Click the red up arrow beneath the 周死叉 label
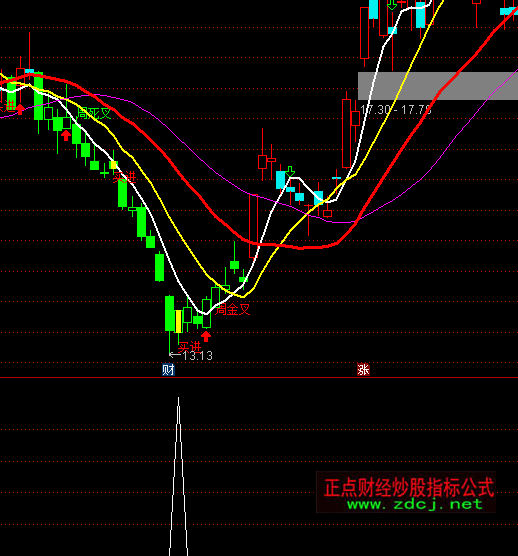This screenshot has width=518, height=556. 66,135
